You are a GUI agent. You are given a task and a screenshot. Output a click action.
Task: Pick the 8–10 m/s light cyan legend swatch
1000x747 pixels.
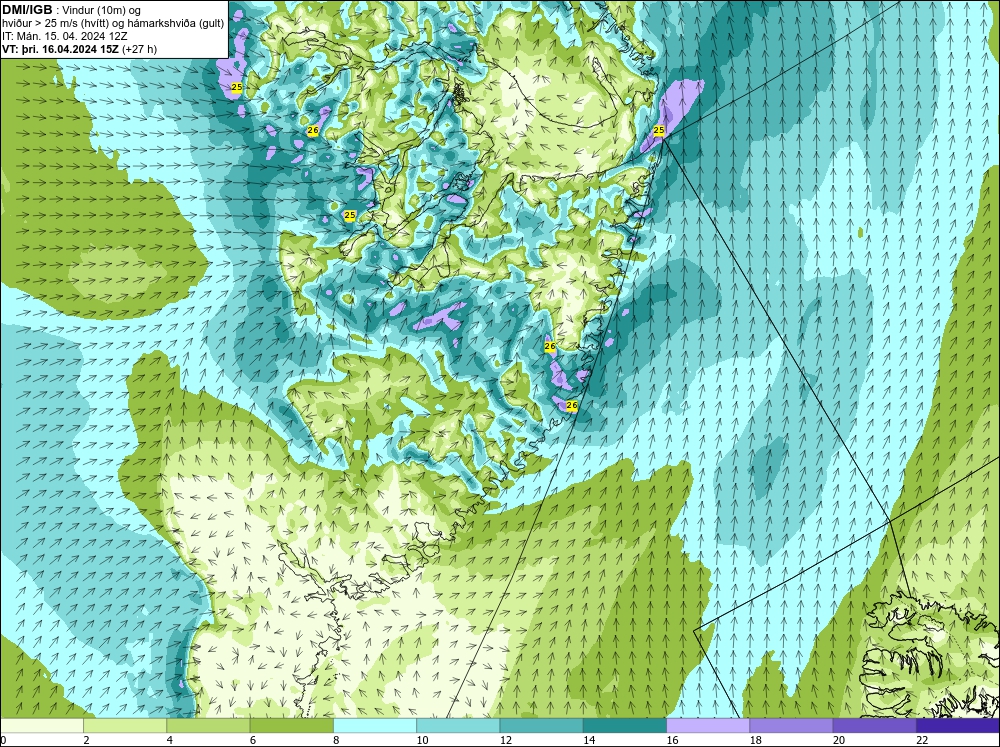375,725
